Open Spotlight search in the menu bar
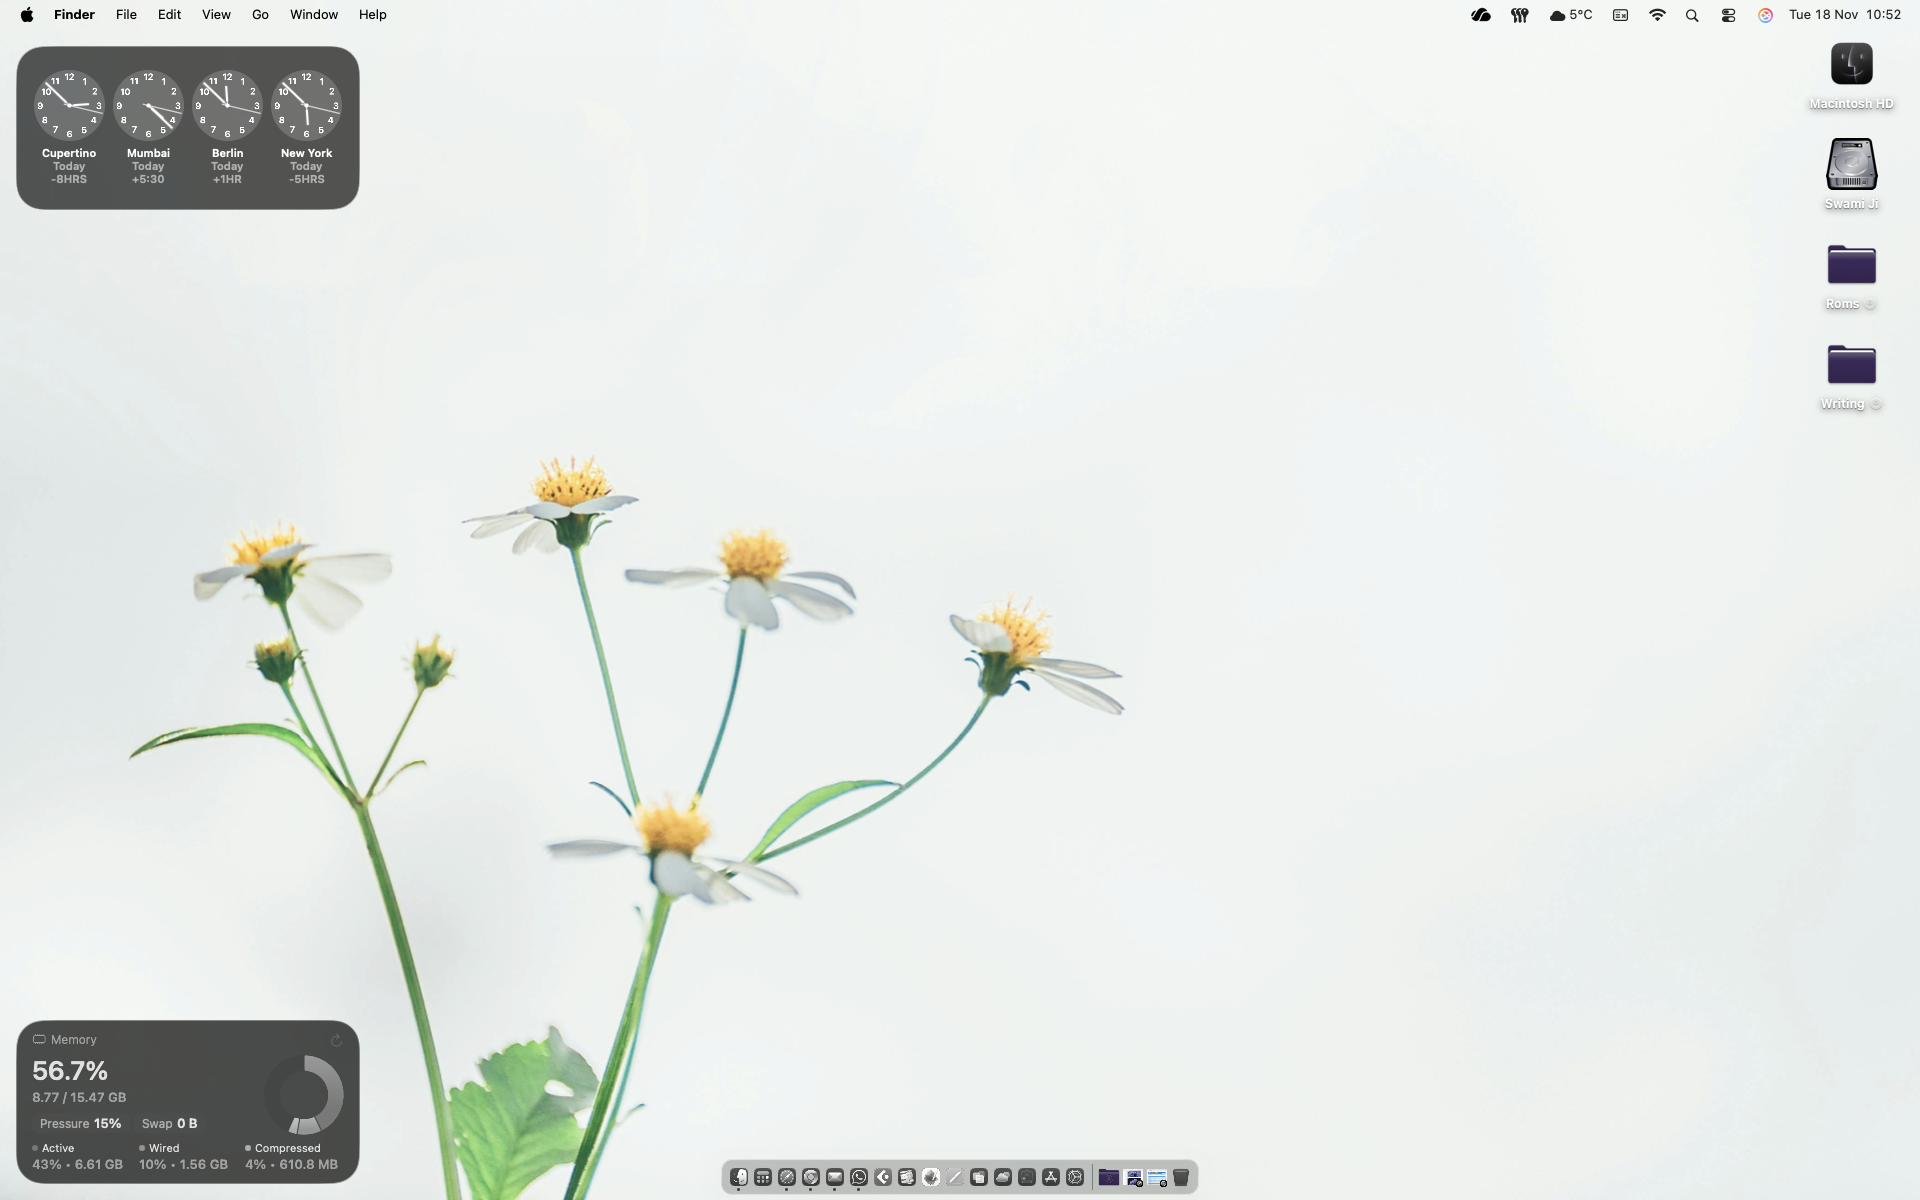 pyautogui.click(x=1692, y=14)
